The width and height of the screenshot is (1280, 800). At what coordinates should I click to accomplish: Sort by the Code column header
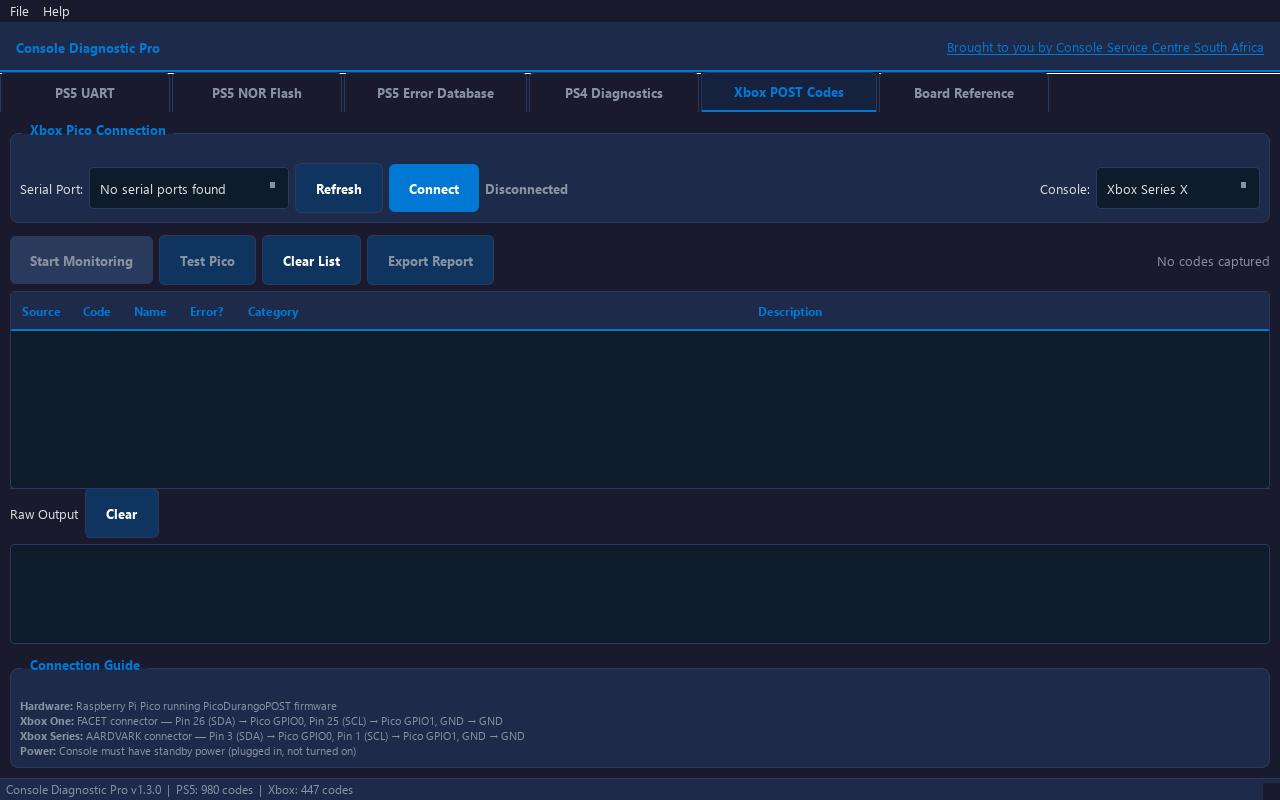coord(96,312)
